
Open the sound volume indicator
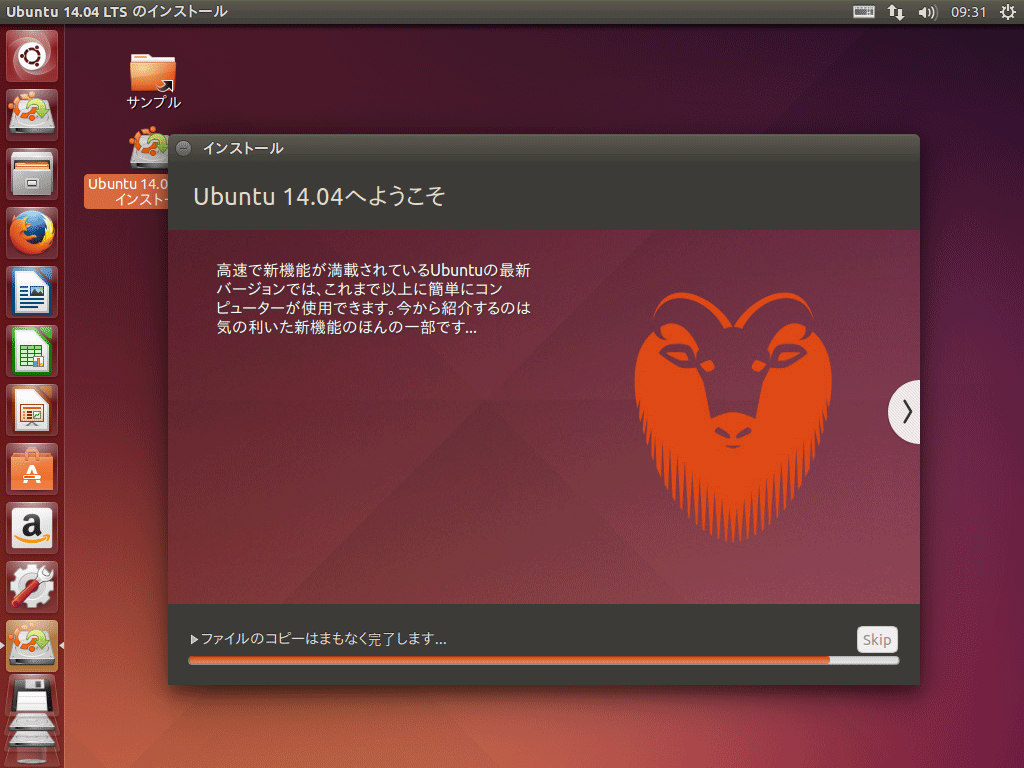(927, 12)
